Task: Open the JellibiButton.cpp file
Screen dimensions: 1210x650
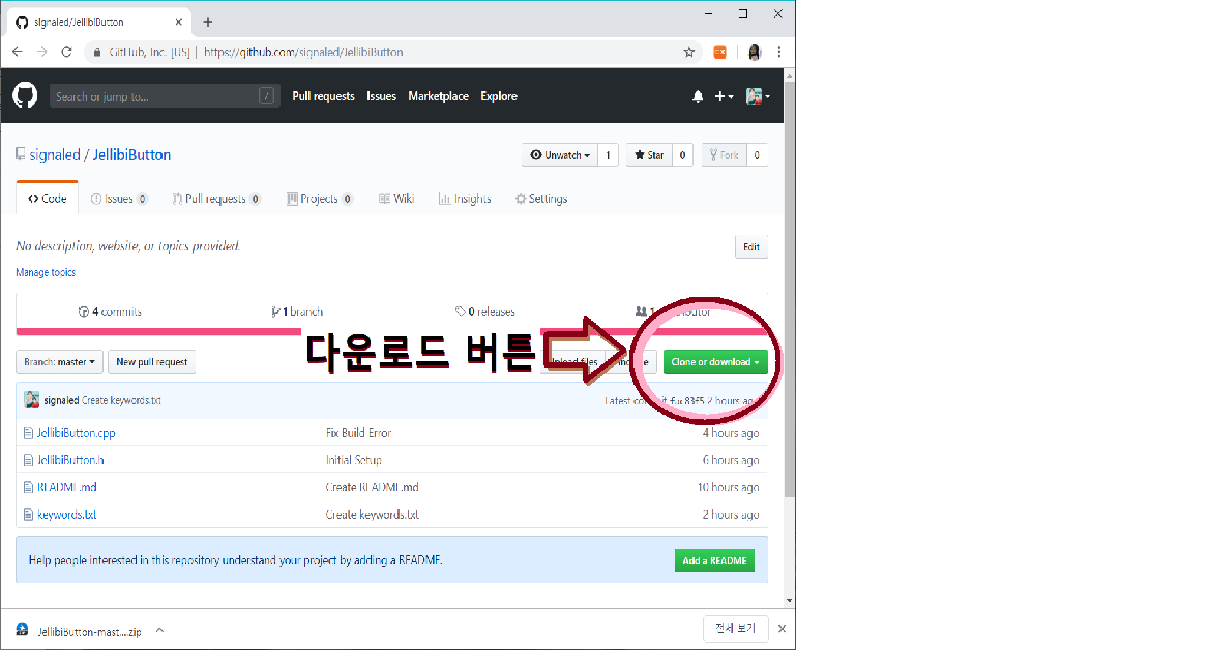Action: click(x=76, y=433)
